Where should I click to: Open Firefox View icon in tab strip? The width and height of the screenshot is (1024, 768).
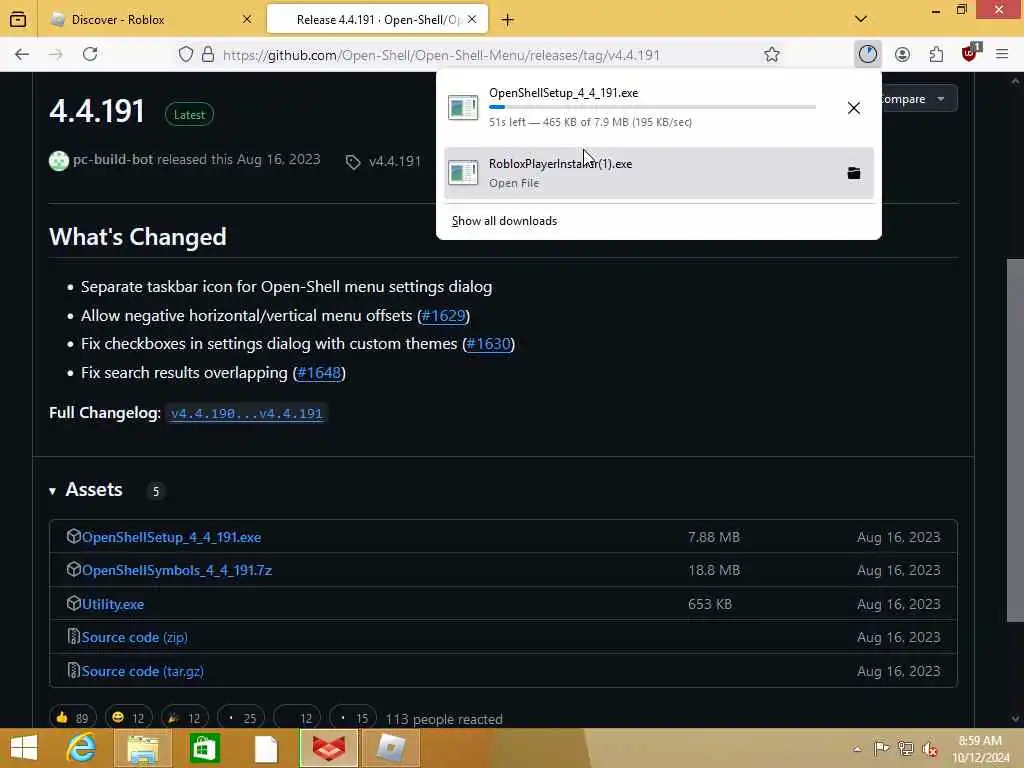(18, 19)
